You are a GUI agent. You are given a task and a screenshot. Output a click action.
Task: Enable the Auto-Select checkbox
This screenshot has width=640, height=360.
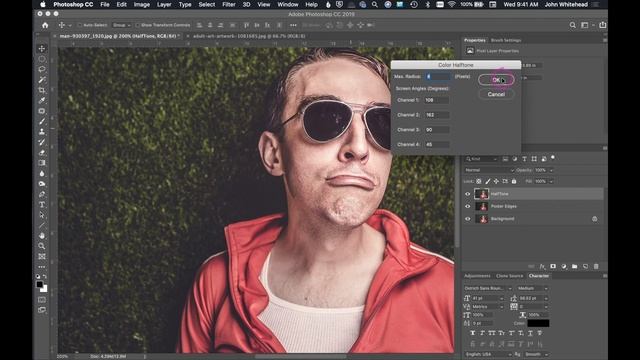coord(79,25)
